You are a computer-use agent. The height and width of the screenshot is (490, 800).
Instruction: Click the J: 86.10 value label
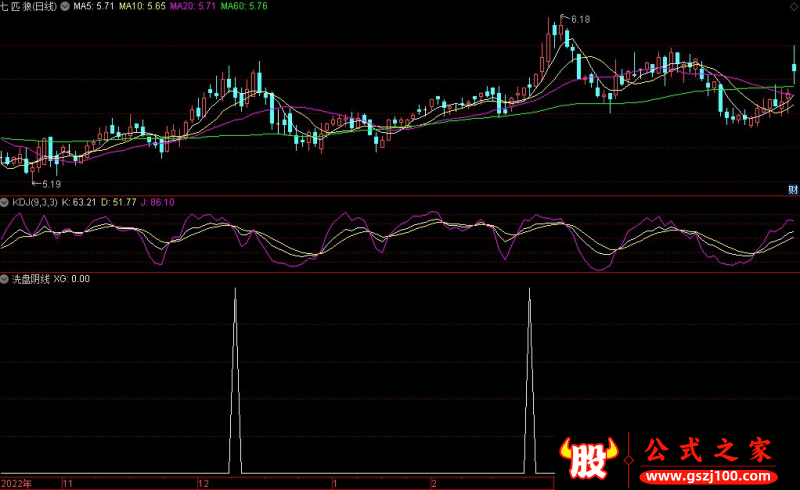(x=156, y=202)
